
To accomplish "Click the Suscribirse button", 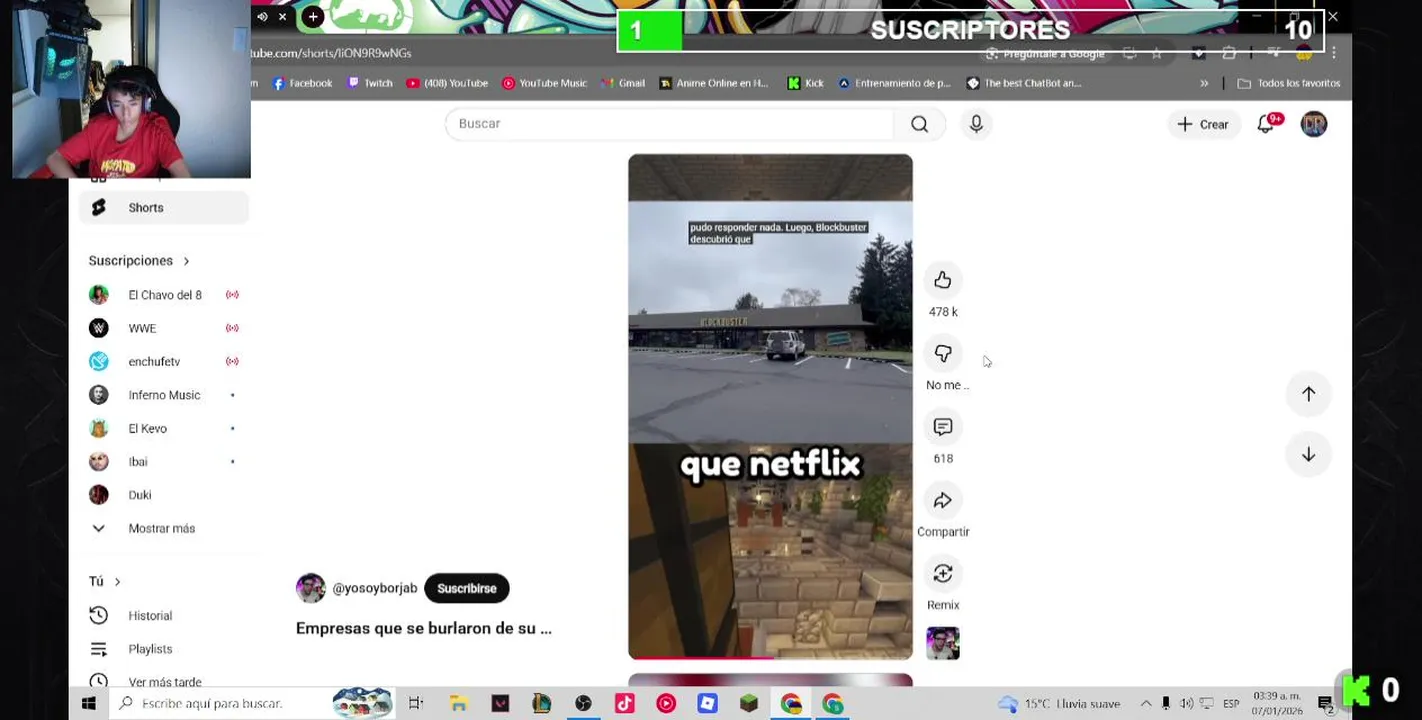I will (x=466, y=588).
